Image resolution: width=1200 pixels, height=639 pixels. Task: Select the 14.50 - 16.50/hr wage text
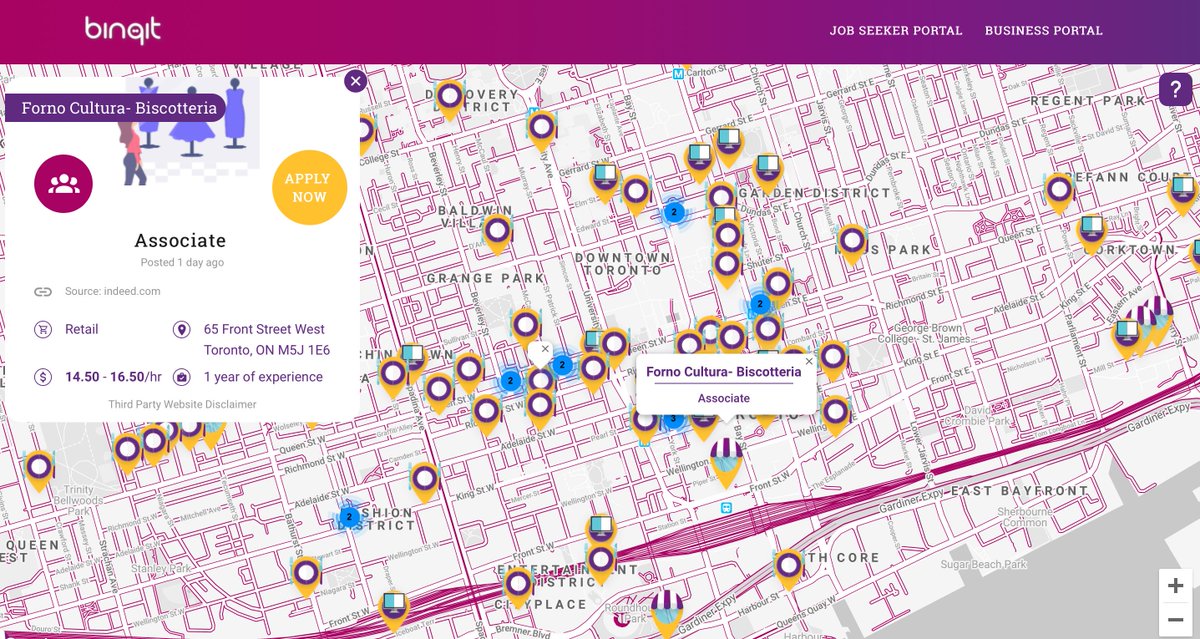113,377
